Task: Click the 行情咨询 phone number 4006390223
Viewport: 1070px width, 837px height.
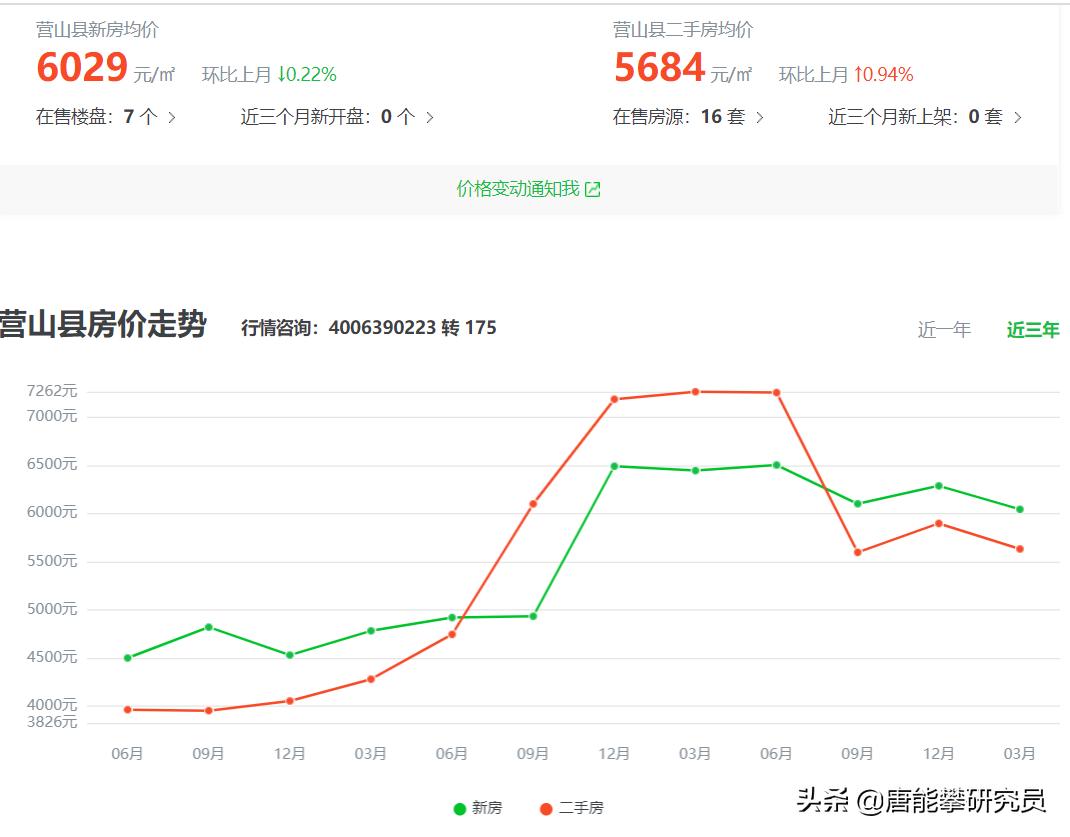Action: [x=382, y=328]
